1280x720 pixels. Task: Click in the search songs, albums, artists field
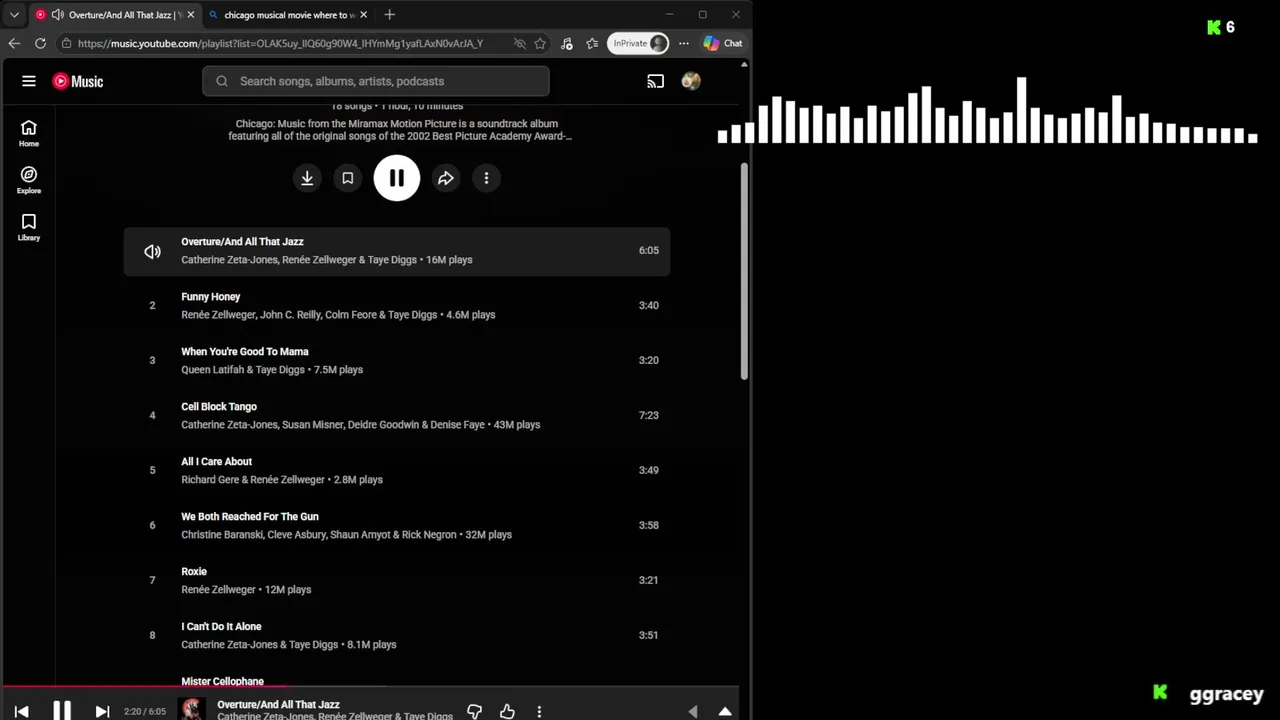(376, 81)
